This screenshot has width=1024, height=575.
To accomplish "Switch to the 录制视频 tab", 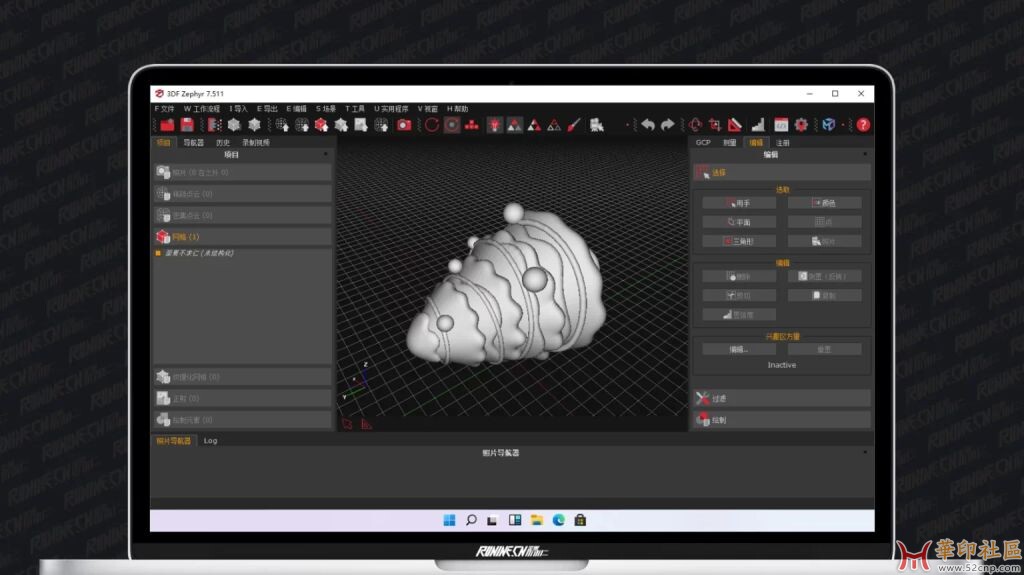I will click(x=256, y=142).
